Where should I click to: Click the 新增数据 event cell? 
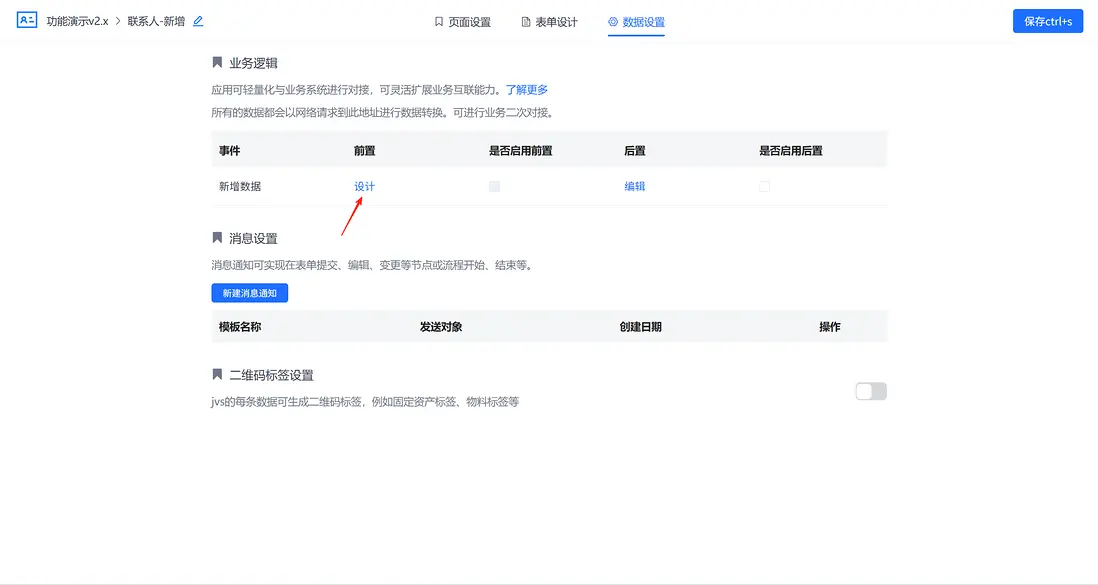[239, 186]
